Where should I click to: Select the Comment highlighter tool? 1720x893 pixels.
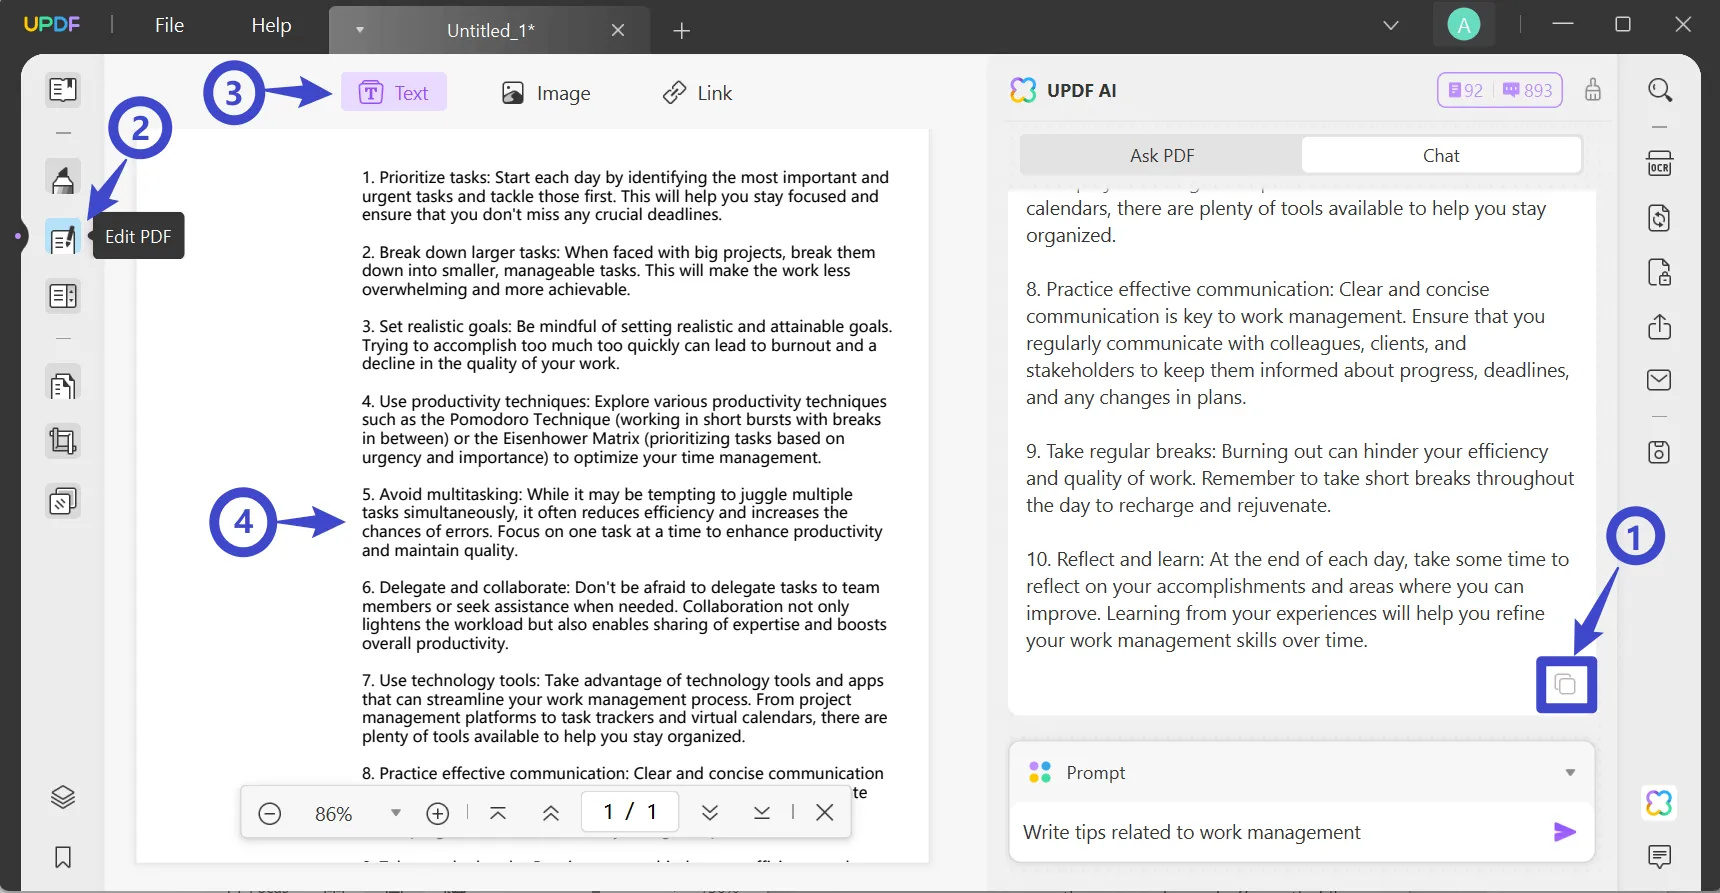(63, 180)
